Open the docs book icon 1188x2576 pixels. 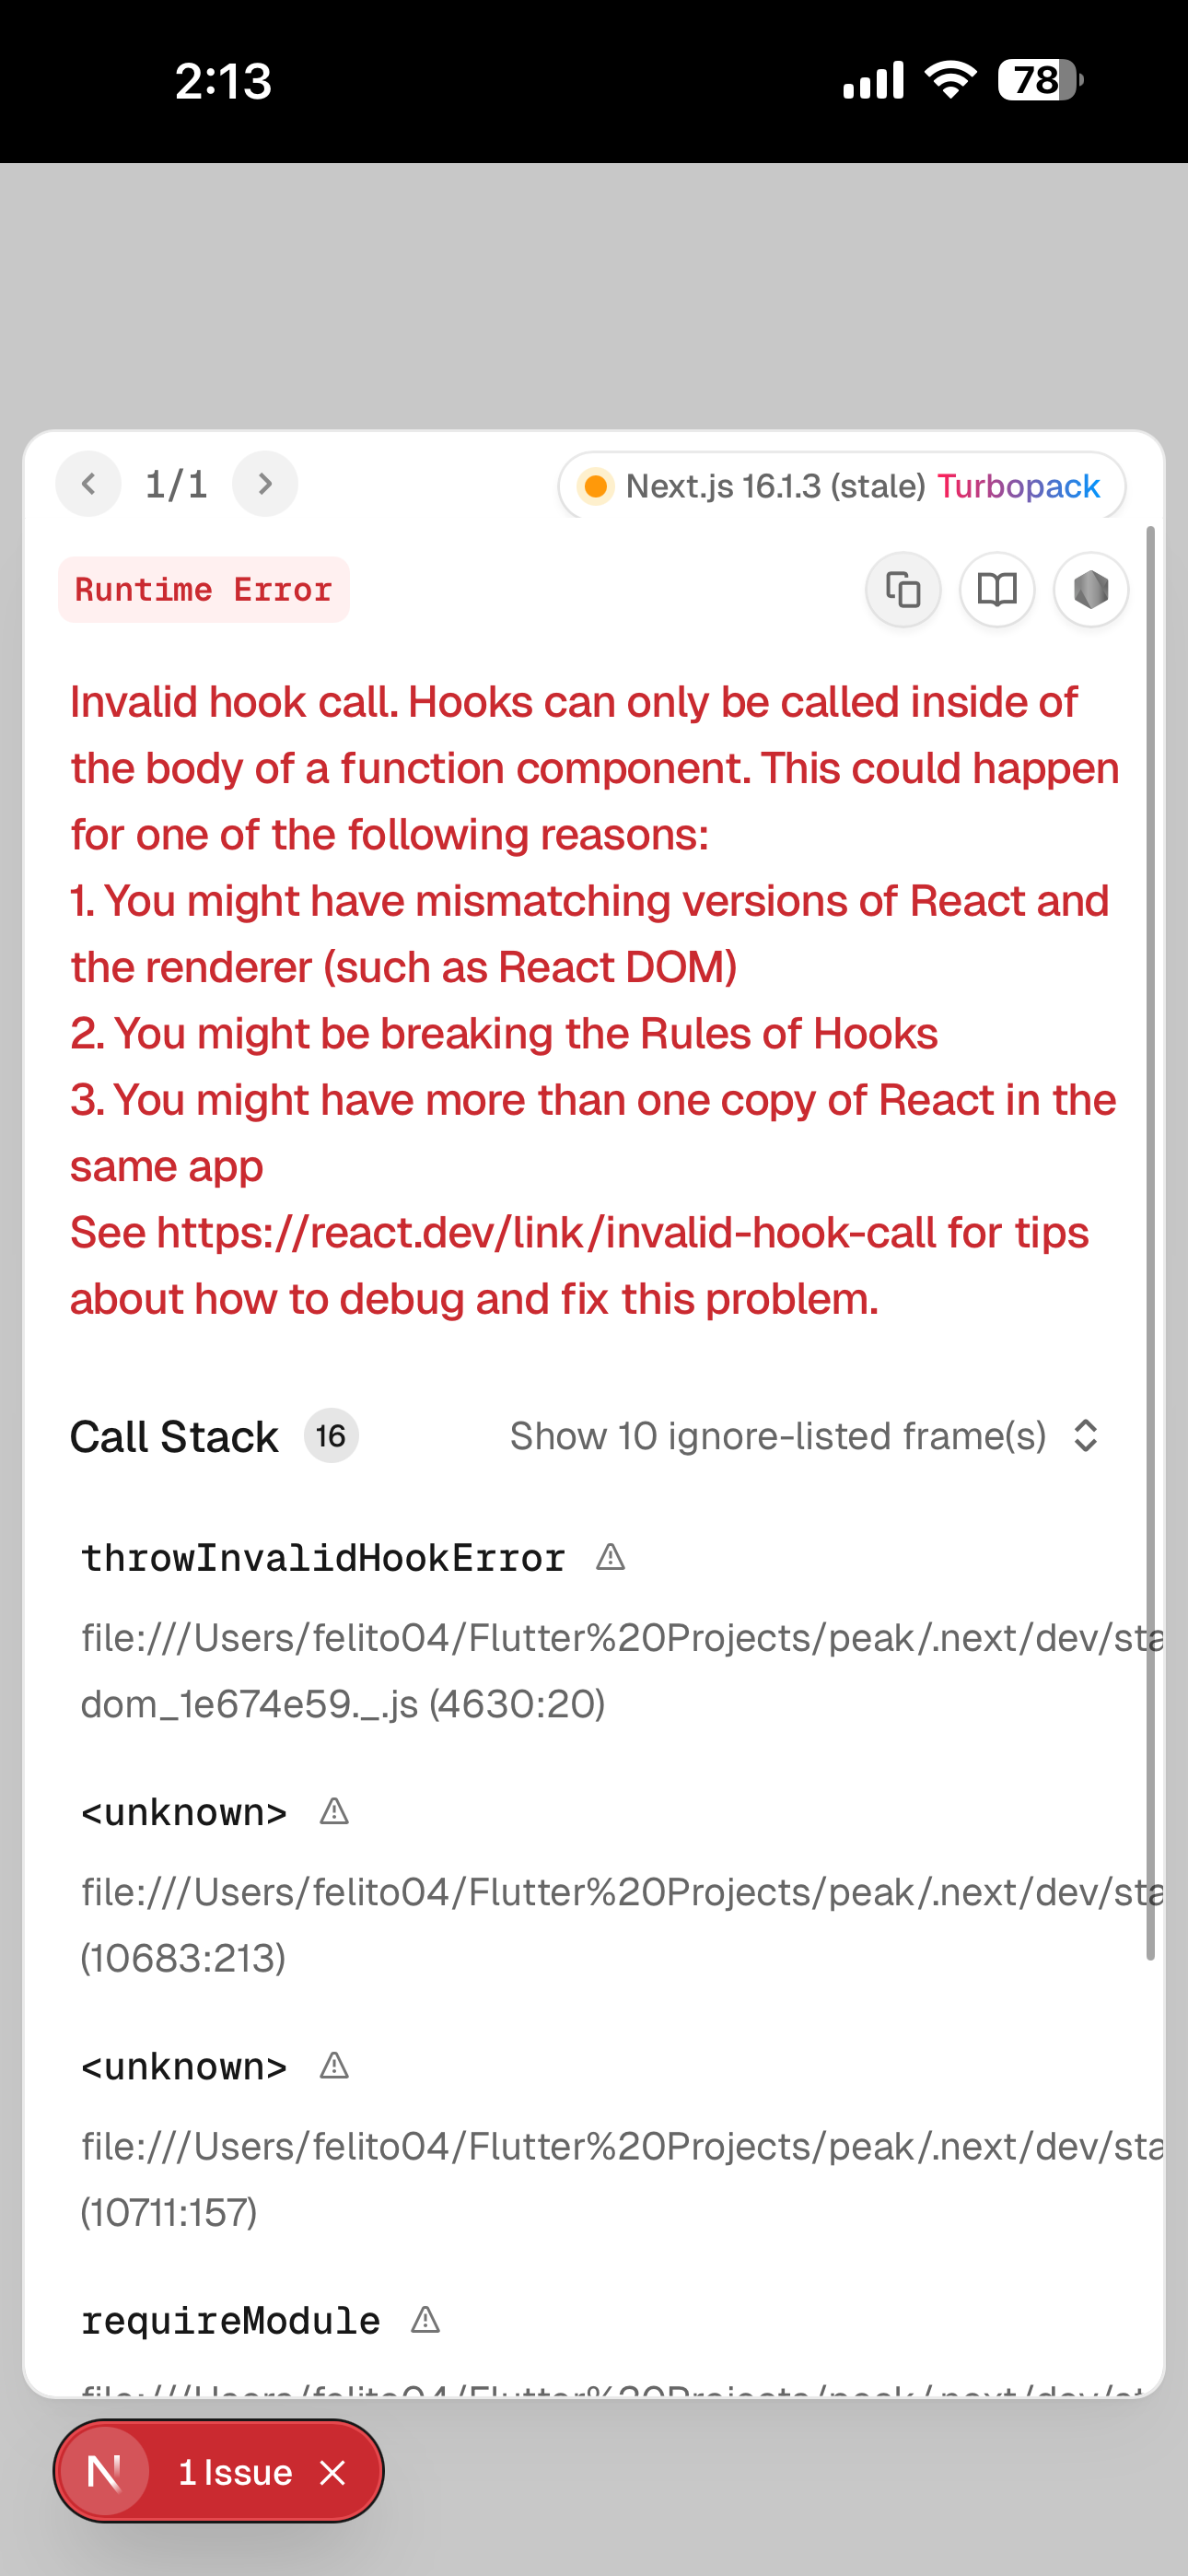click(997, 590)
